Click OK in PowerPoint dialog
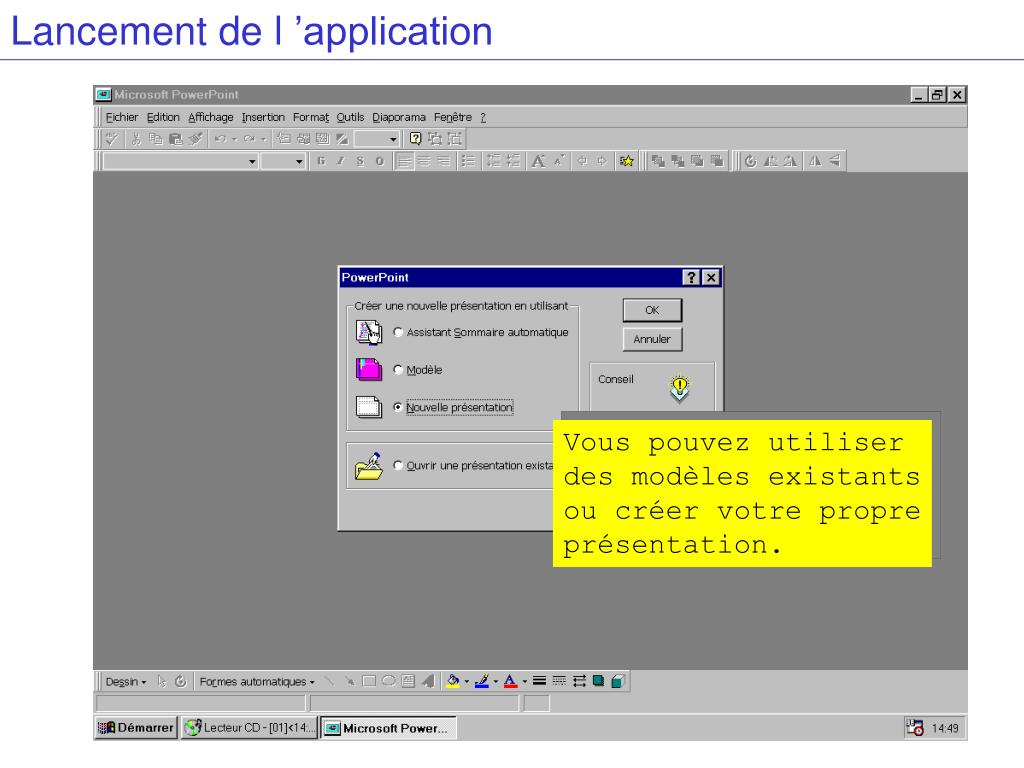This screenshot has height=768, width=1024. (x=652, y=310)
